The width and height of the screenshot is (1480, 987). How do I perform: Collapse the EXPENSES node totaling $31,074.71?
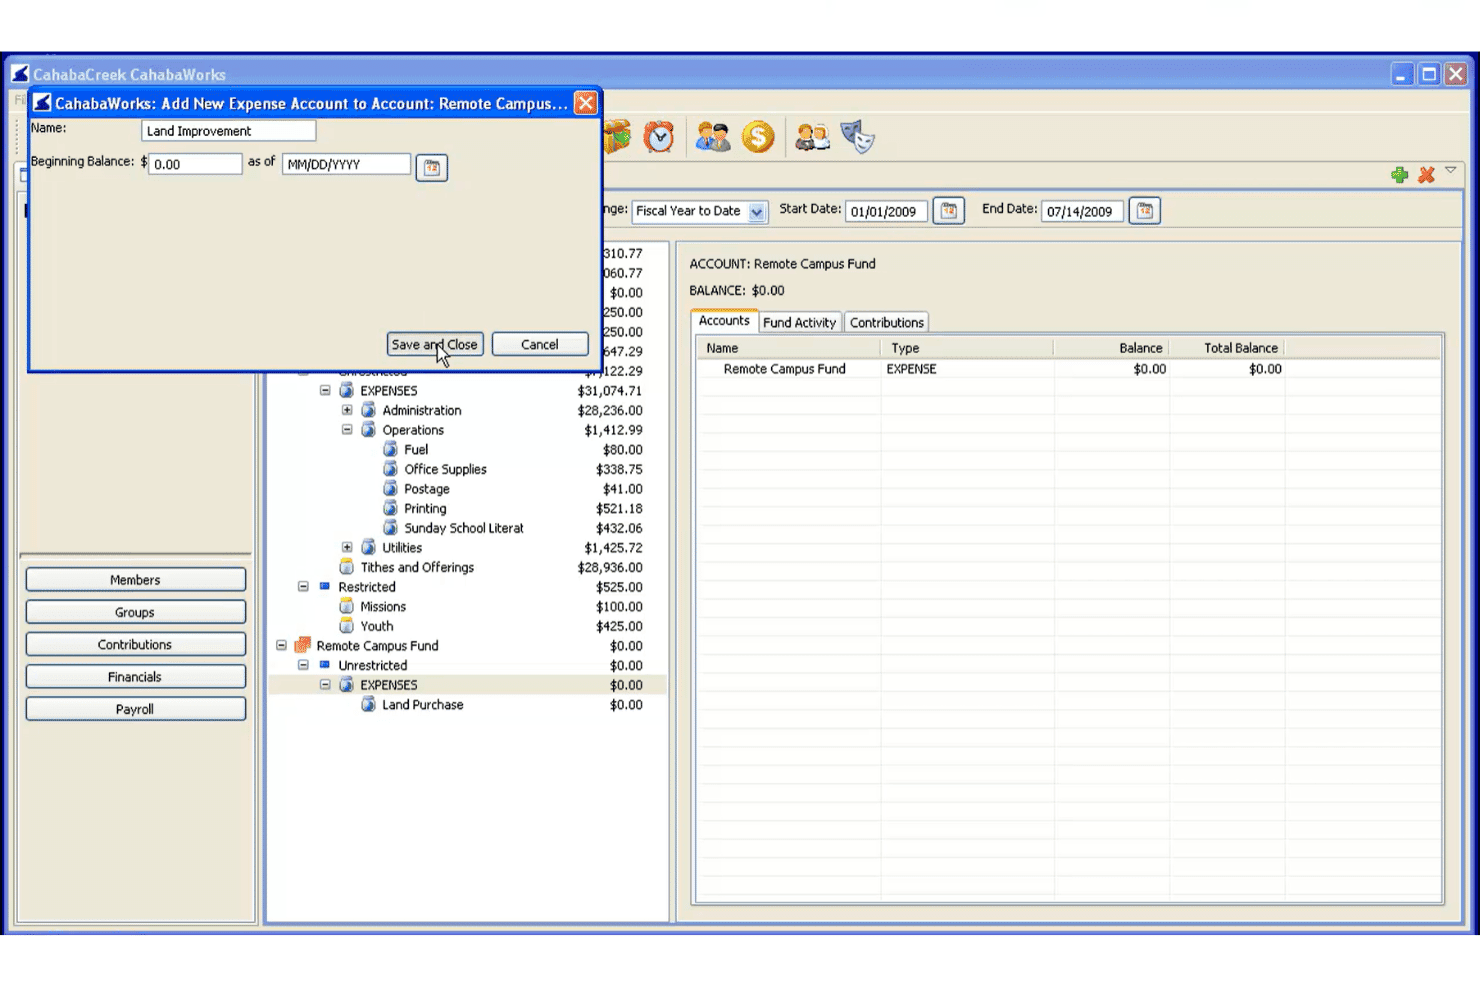(325, 391)
